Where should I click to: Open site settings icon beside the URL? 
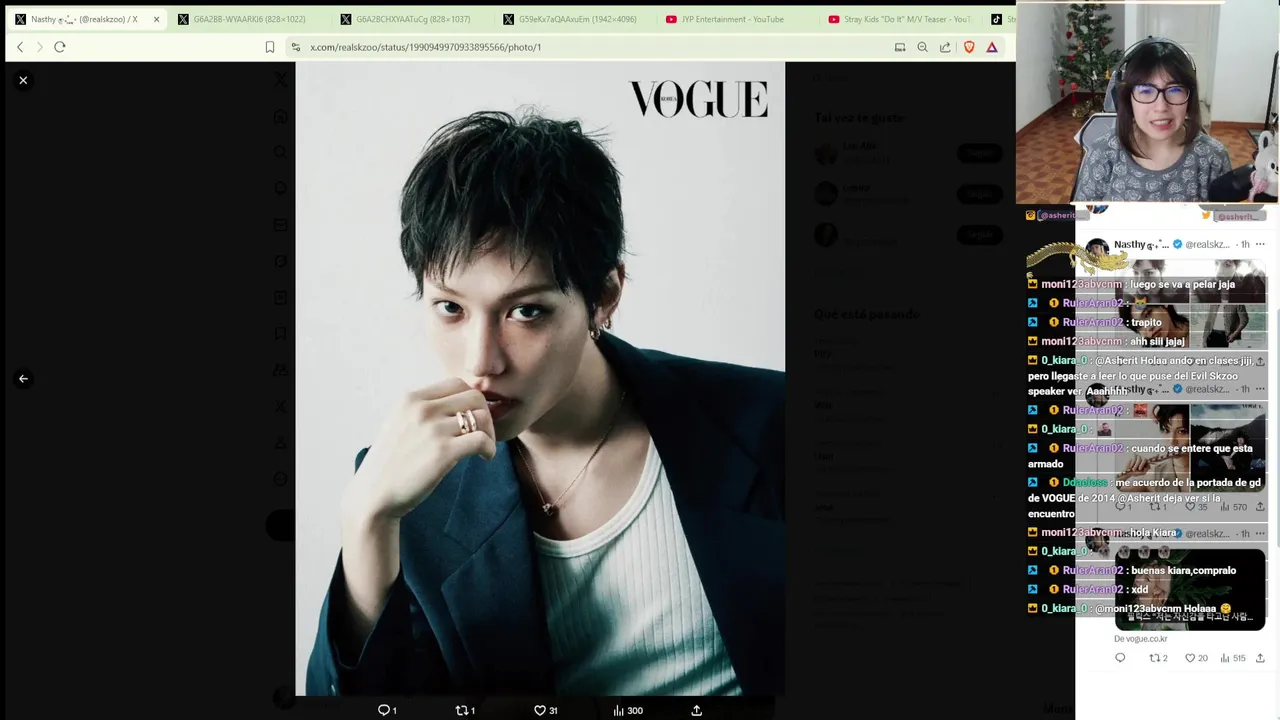tap(295, 47)
